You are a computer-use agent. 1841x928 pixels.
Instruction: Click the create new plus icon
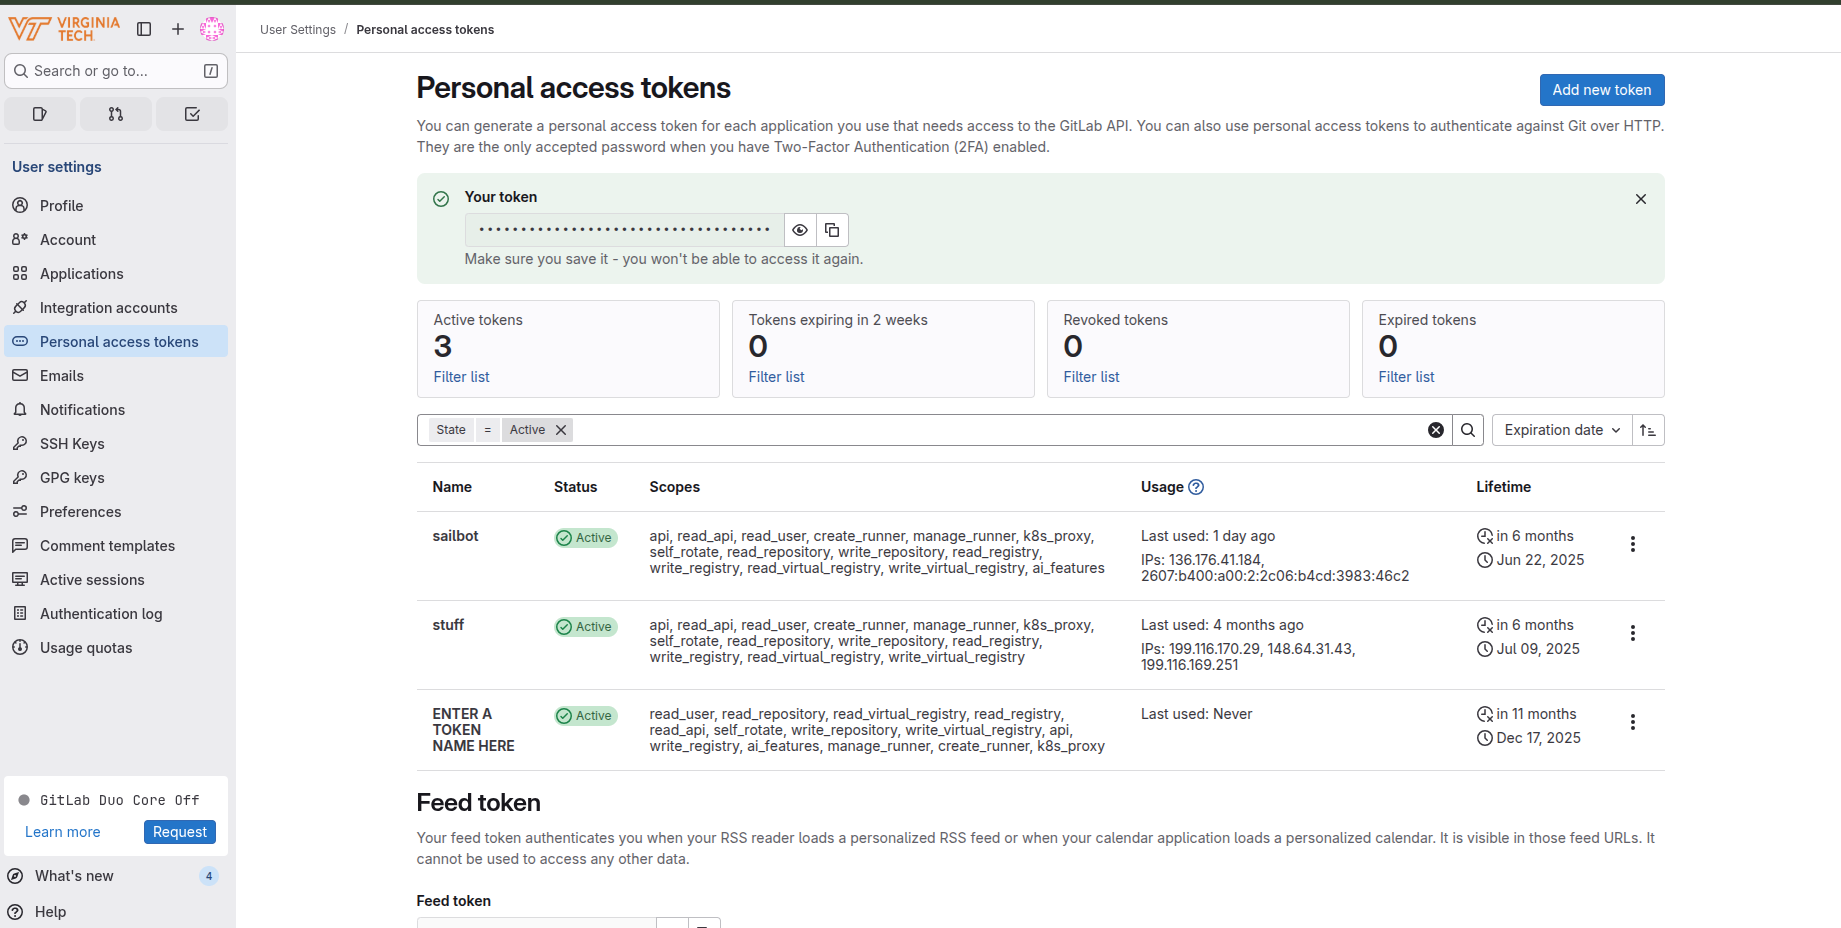[x=178, y=29]
